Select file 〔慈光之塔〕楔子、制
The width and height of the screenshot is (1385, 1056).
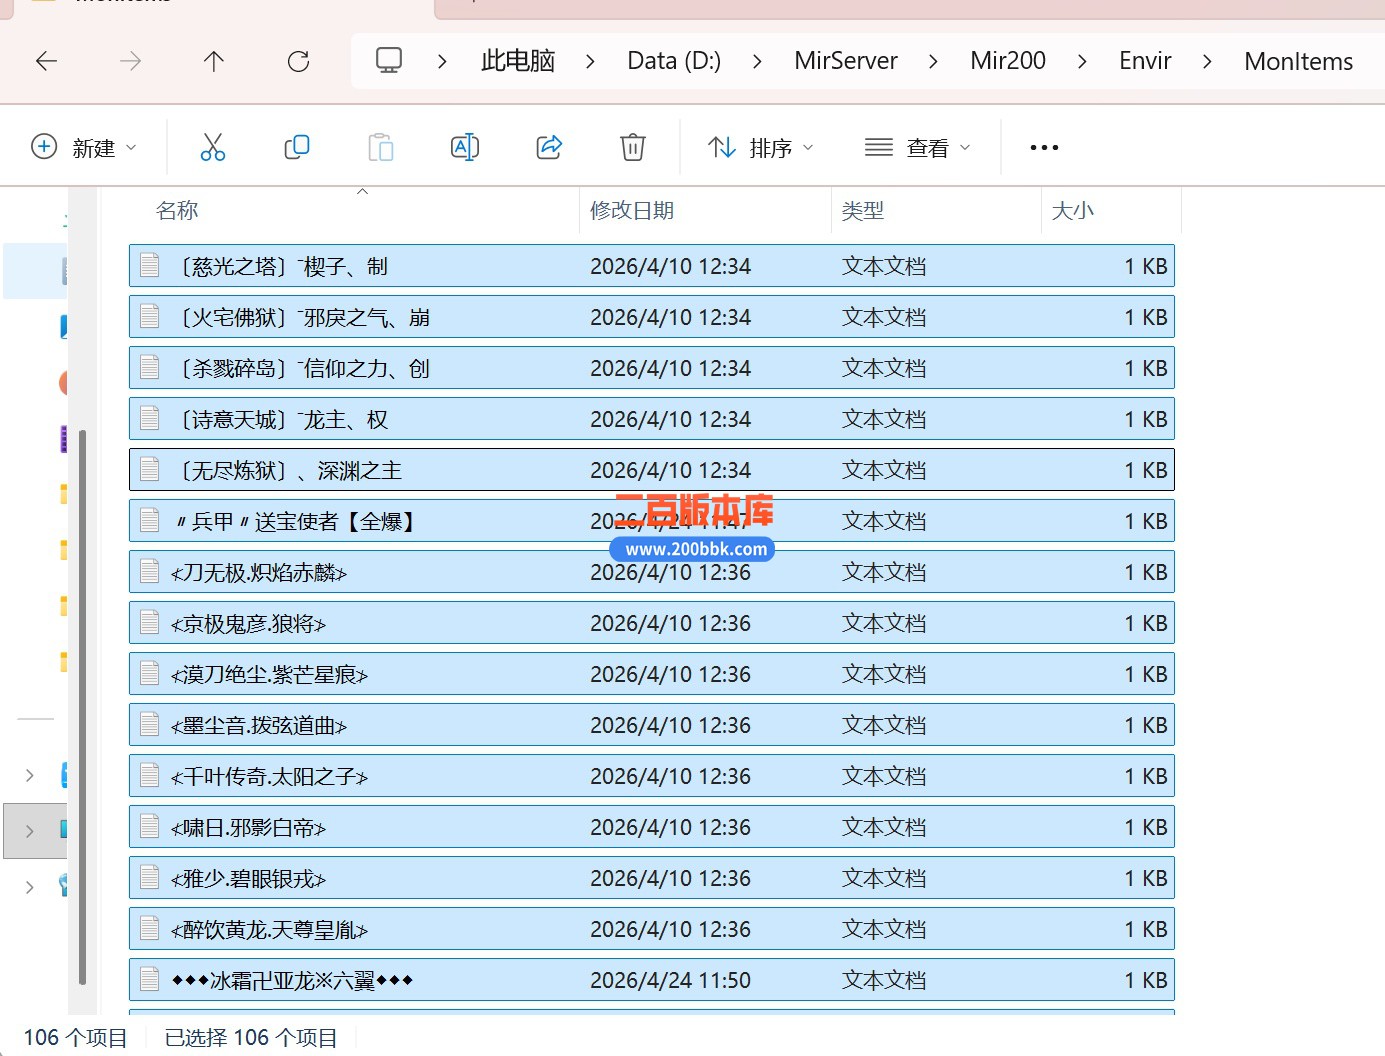point(651,266)
